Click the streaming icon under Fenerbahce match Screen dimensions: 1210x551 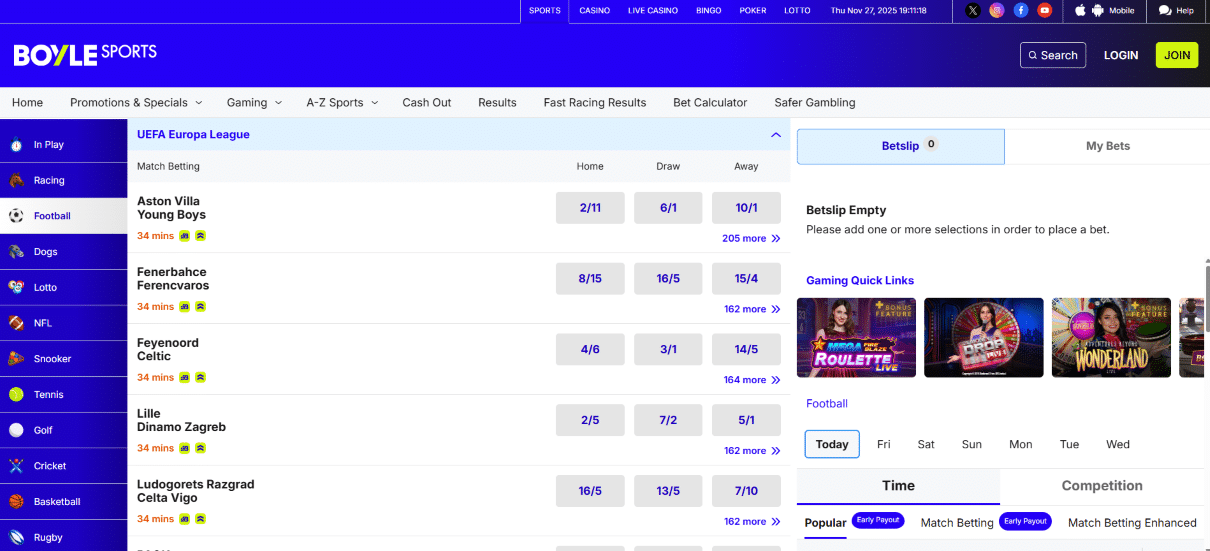[x=200, y=307]
